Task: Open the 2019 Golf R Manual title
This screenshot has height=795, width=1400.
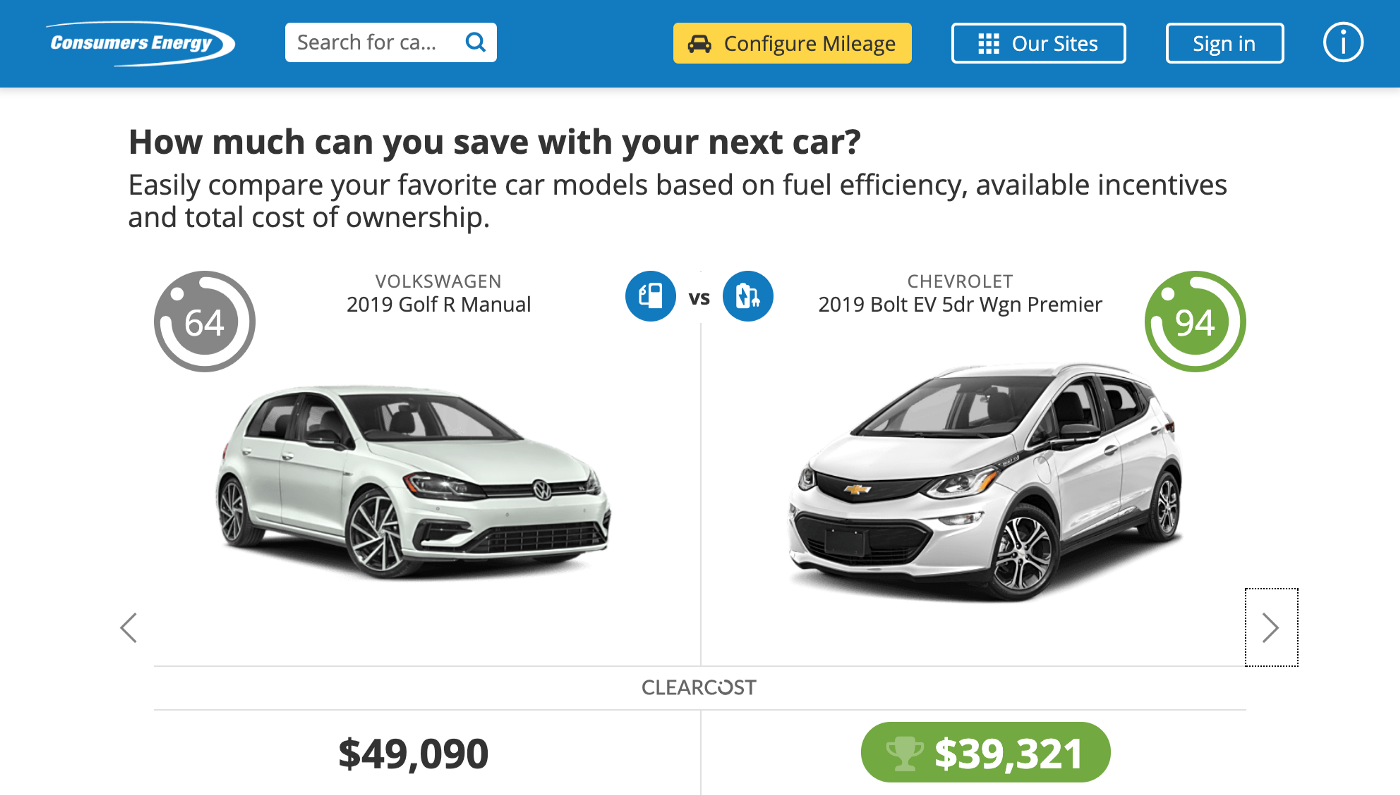Action: pyautogui.click(x=439, y=305)
